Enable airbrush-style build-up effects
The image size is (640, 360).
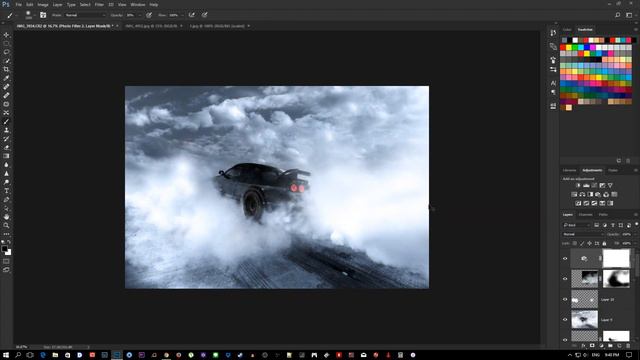coord(191,15)
